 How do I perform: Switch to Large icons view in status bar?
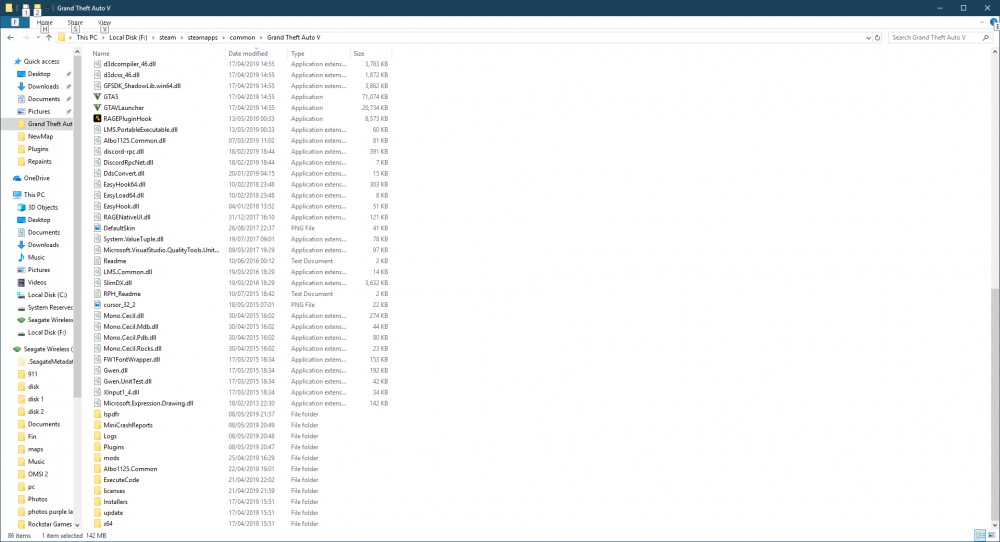991,536
